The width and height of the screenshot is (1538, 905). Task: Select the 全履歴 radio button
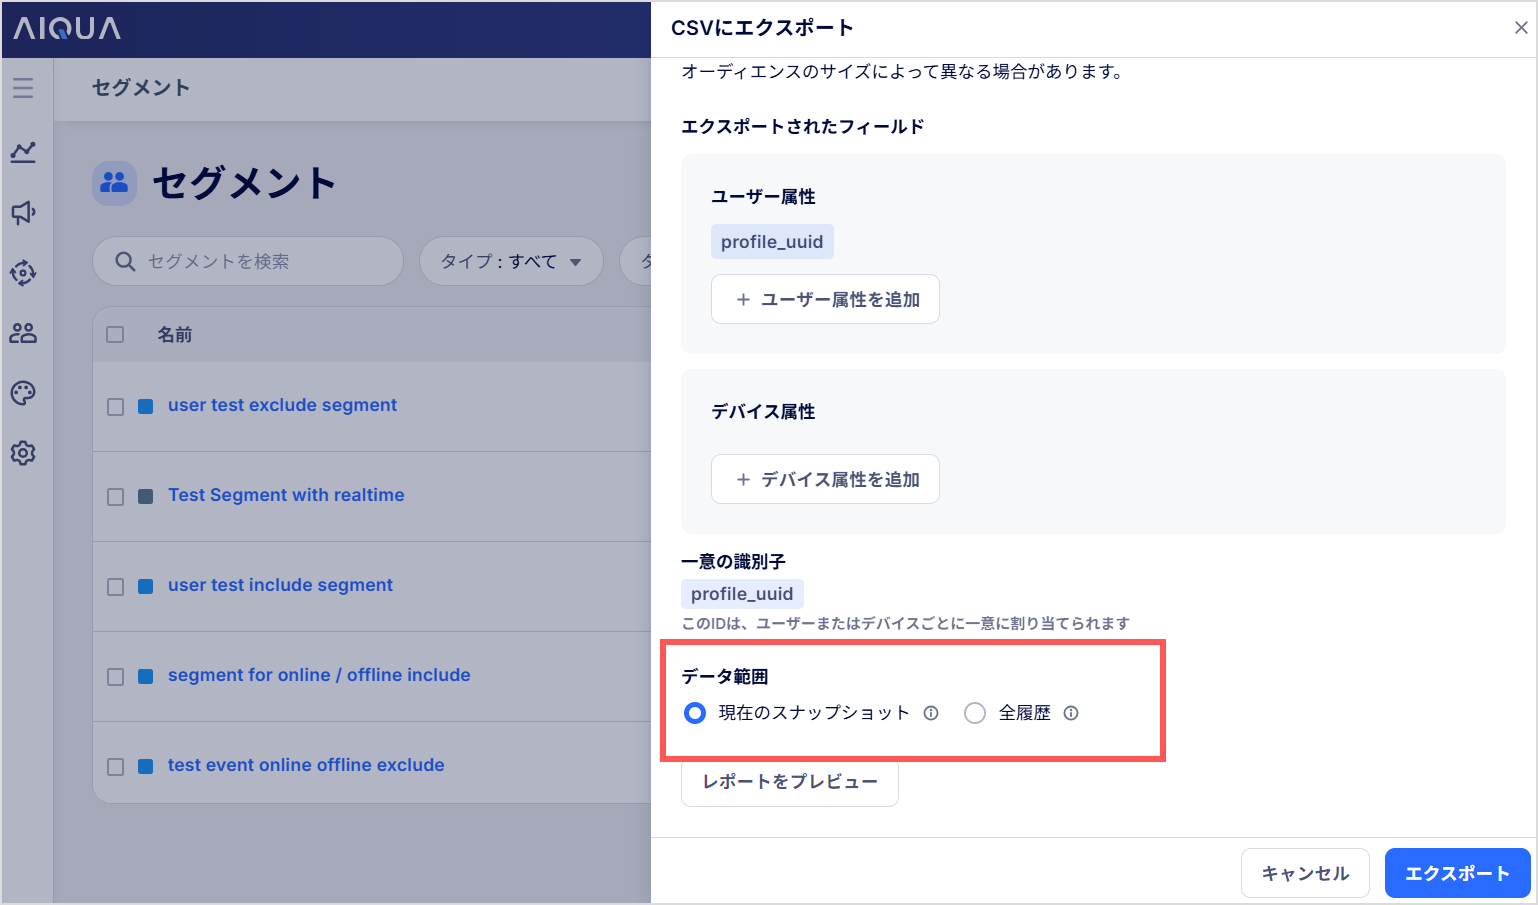975,713
